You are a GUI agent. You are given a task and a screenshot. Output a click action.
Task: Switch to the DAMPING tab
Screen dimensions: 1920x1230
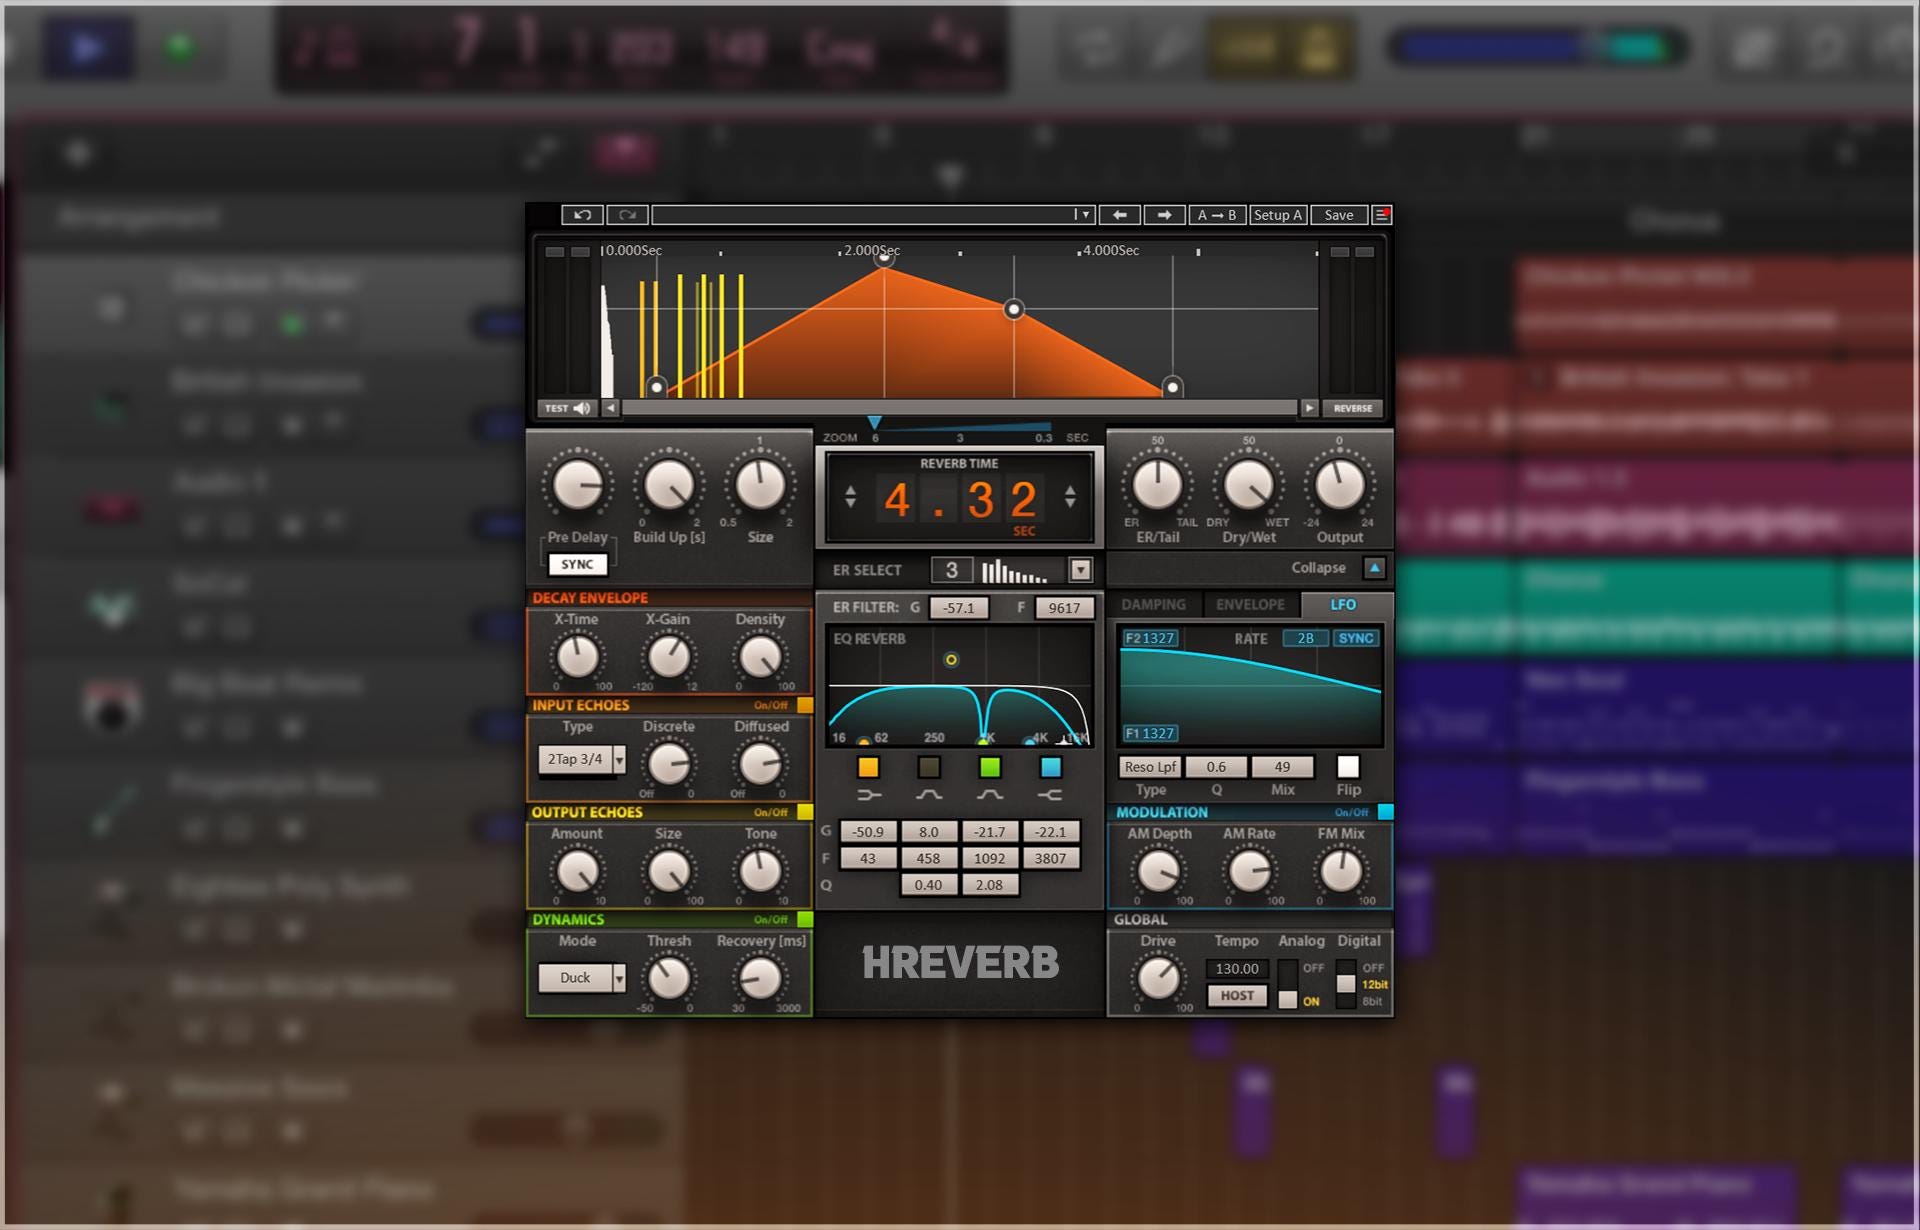1153,605
